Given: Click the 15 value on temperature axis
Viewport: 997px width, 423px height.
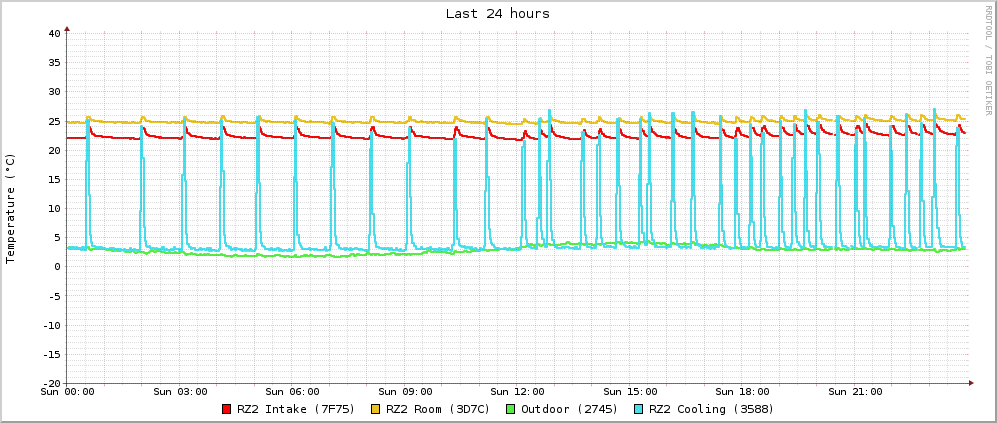Looking at the screenshot, I should point(53,179).
